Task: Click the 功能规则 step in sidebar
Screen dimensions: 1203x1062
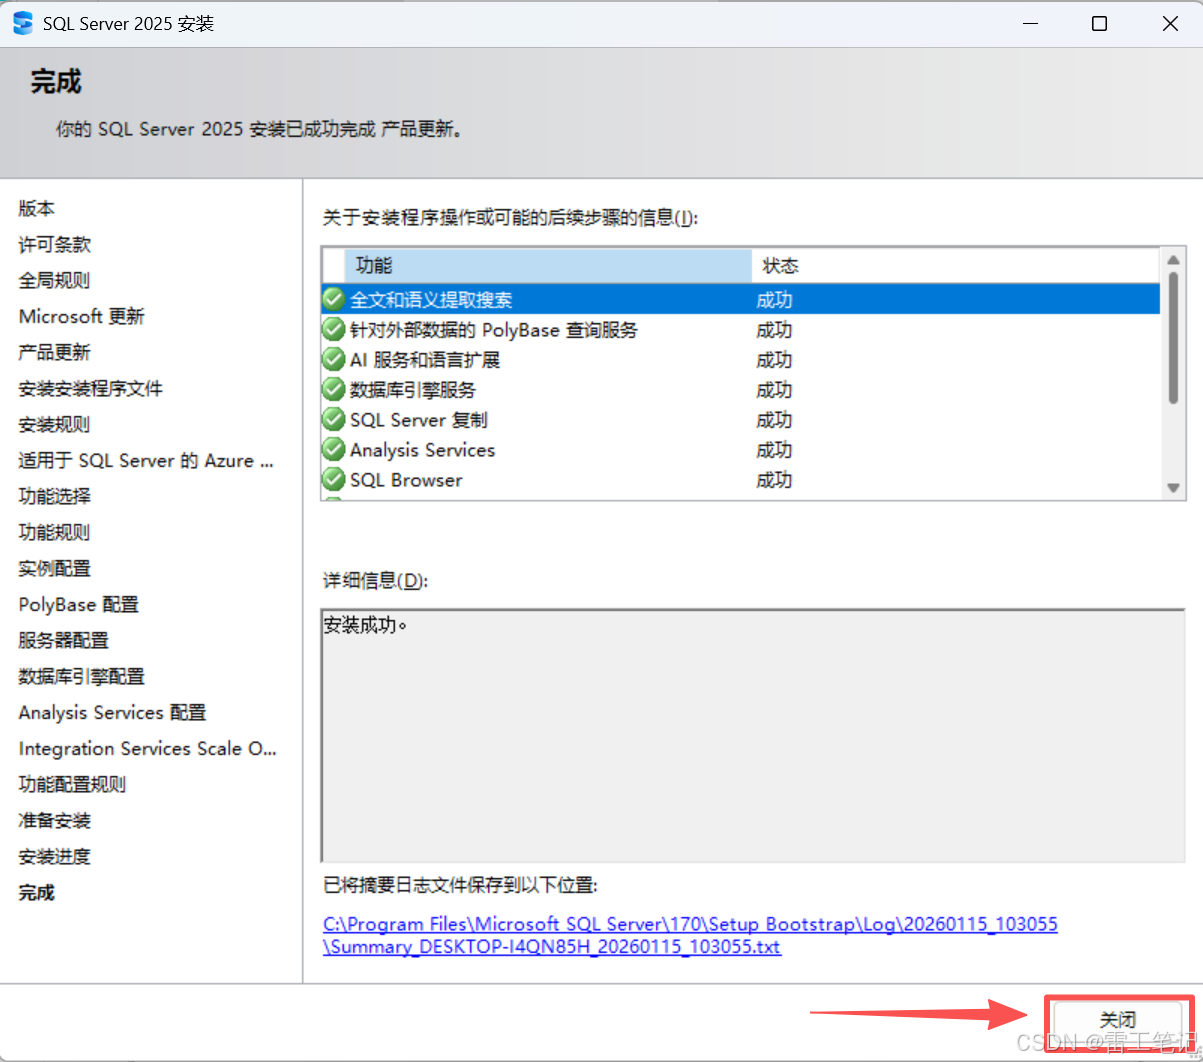Action: (55, 532)
